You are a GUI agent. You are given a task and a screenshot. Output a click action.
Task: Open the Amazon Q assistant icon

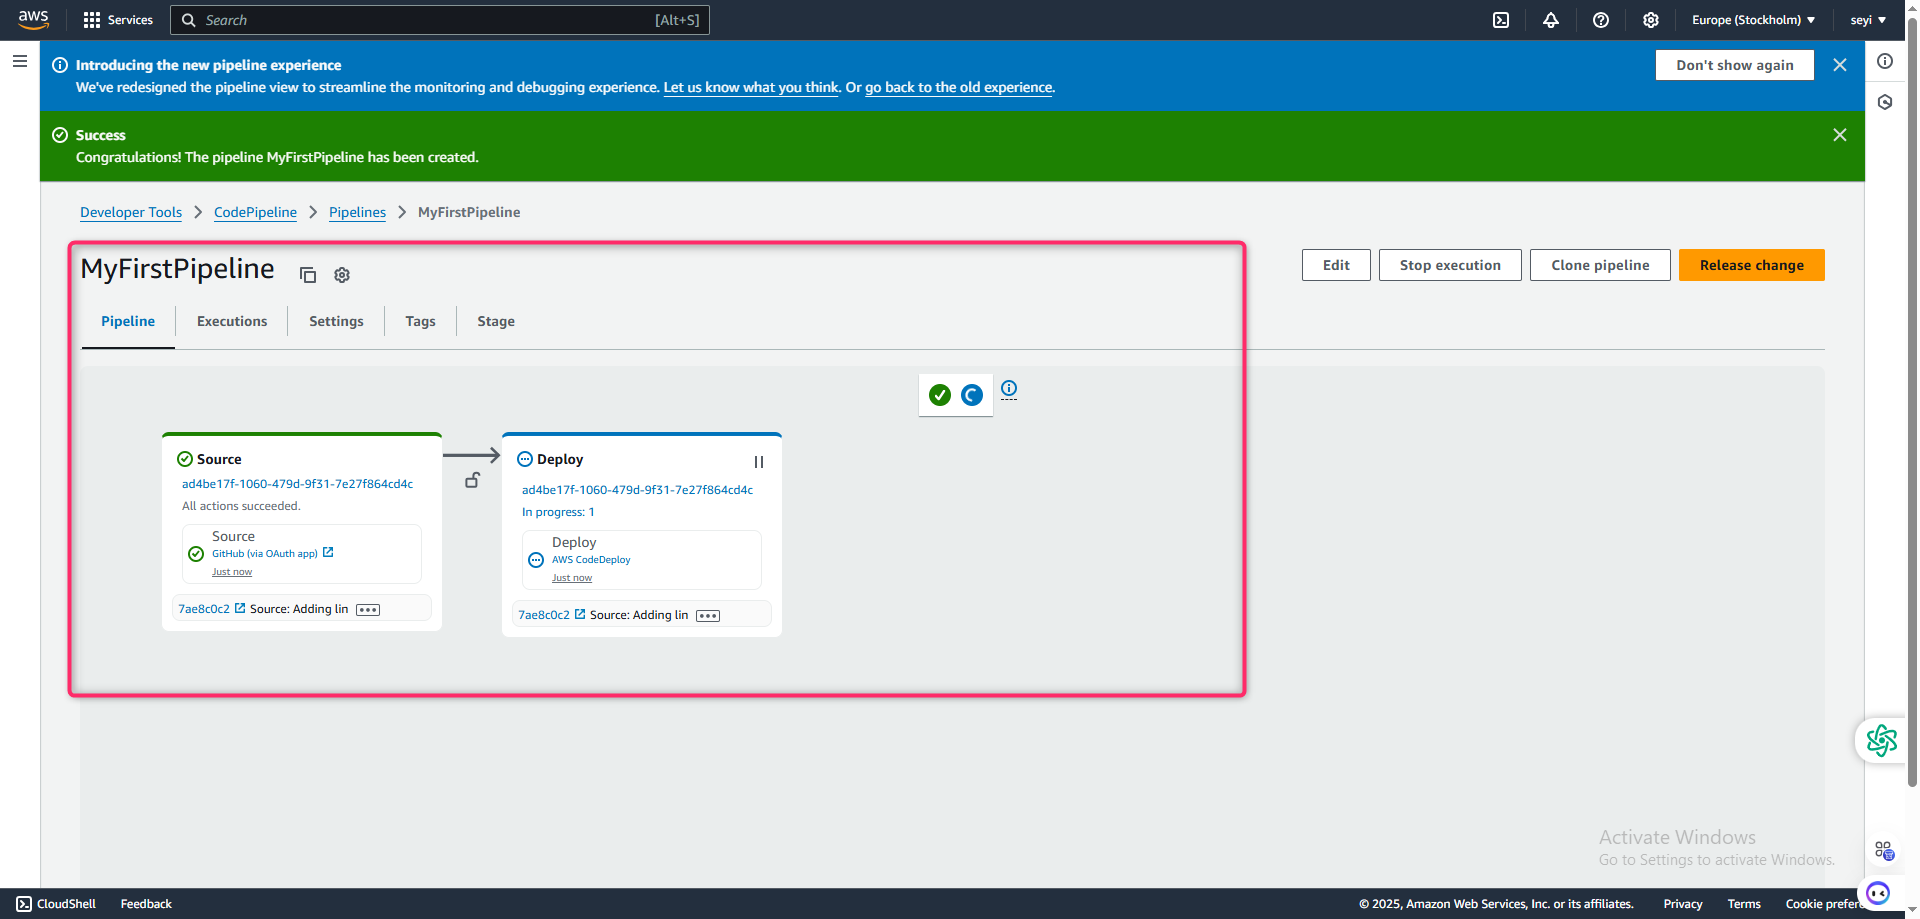tap(1878, 893)
